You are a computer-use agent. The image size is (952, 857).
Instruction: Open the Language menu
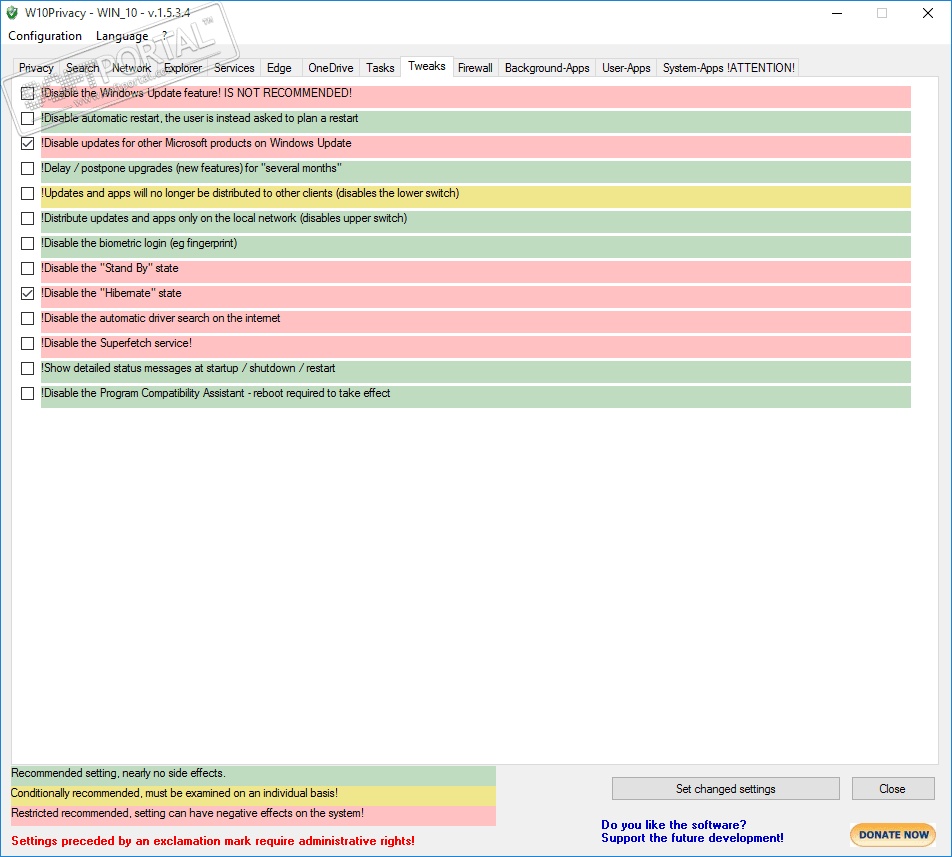(x=122, y=36)
